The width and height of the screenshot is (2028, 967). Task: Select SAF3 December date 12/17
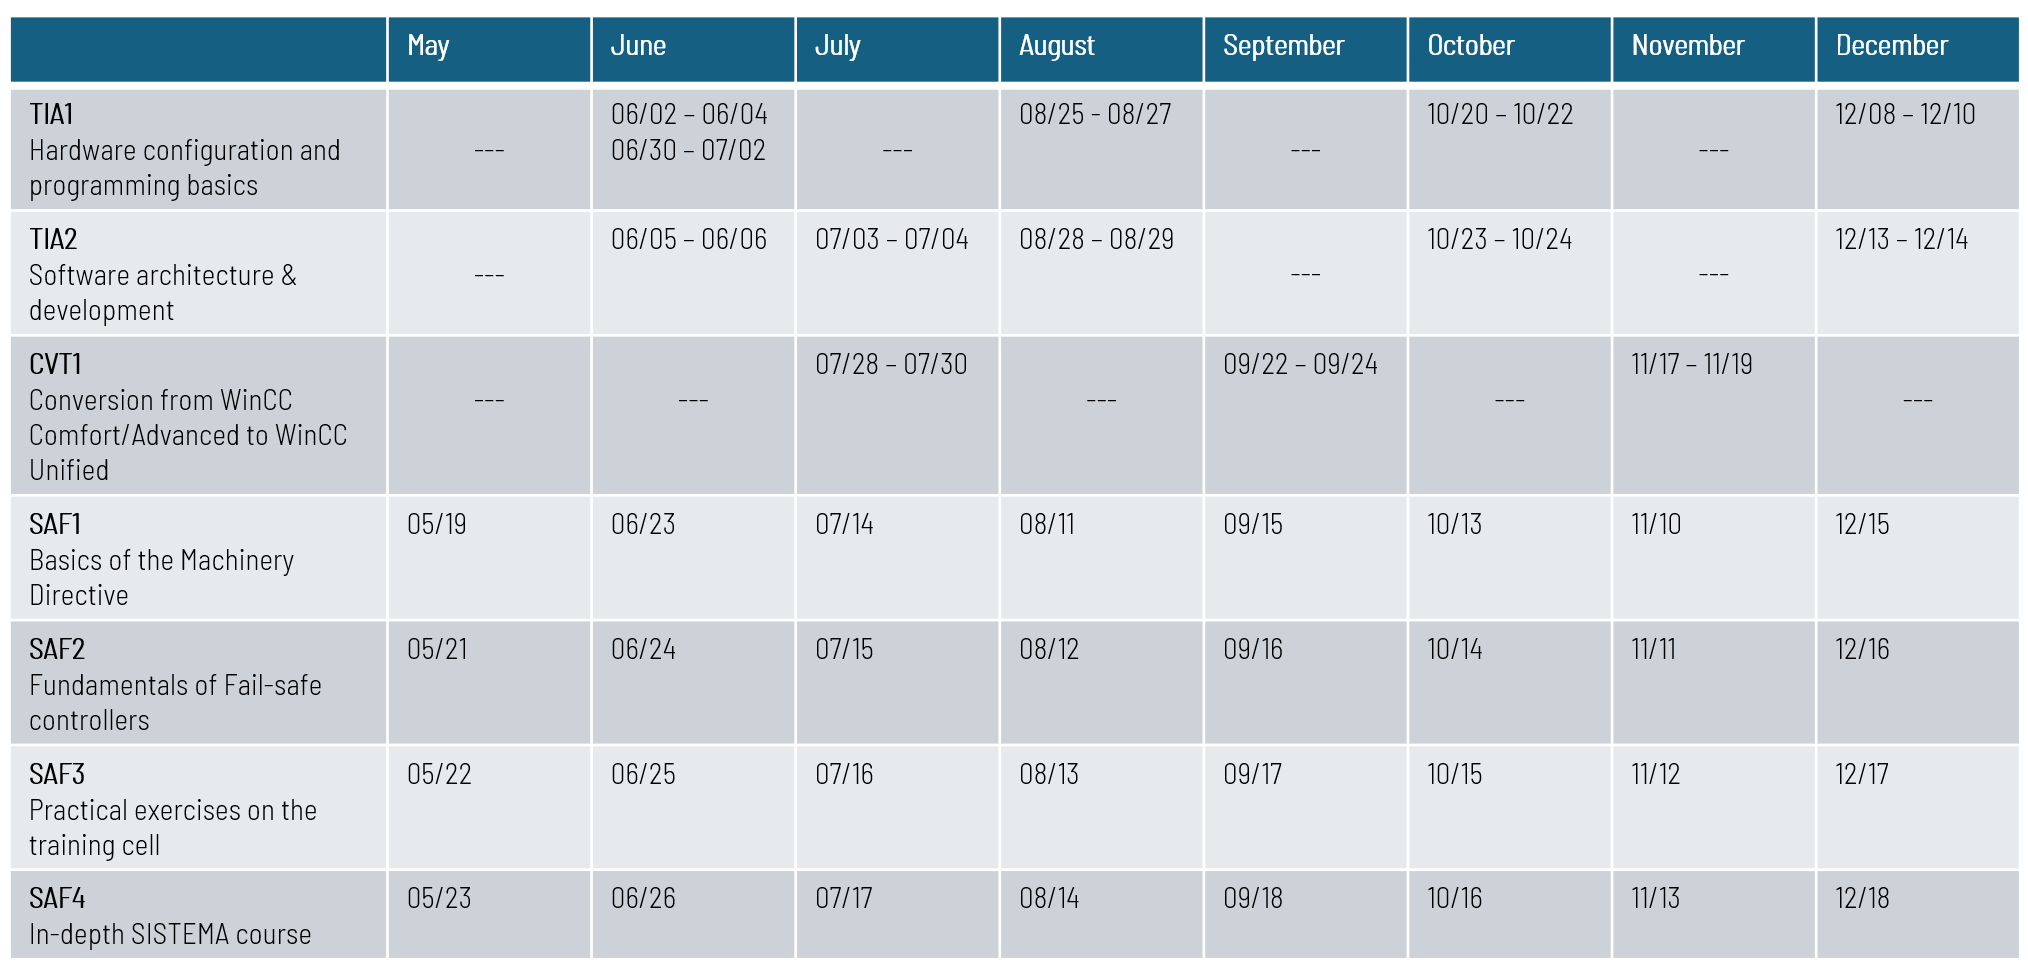pos(1862,774)
